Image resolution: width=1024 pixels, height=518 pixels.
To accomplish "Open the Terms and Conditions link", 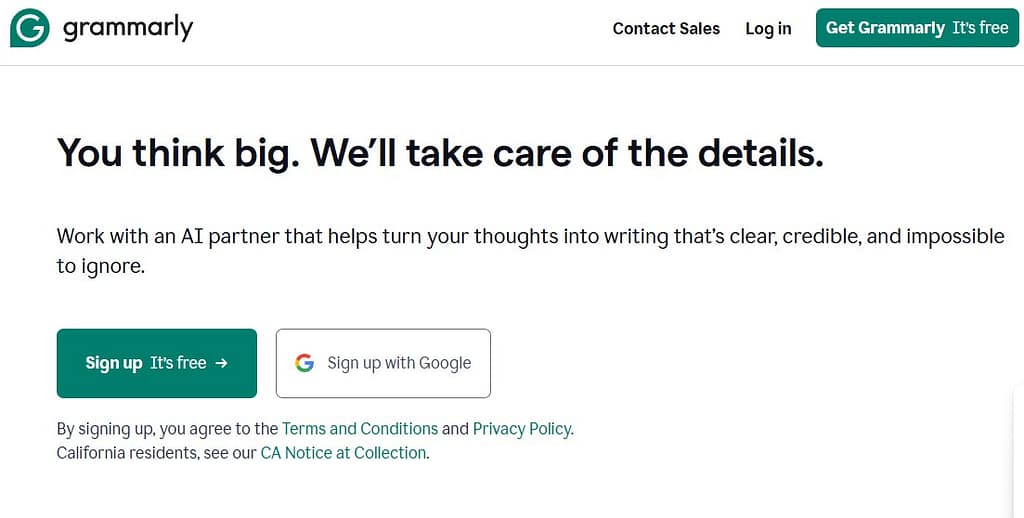I will pyautogui.click(x=360, y=429).
